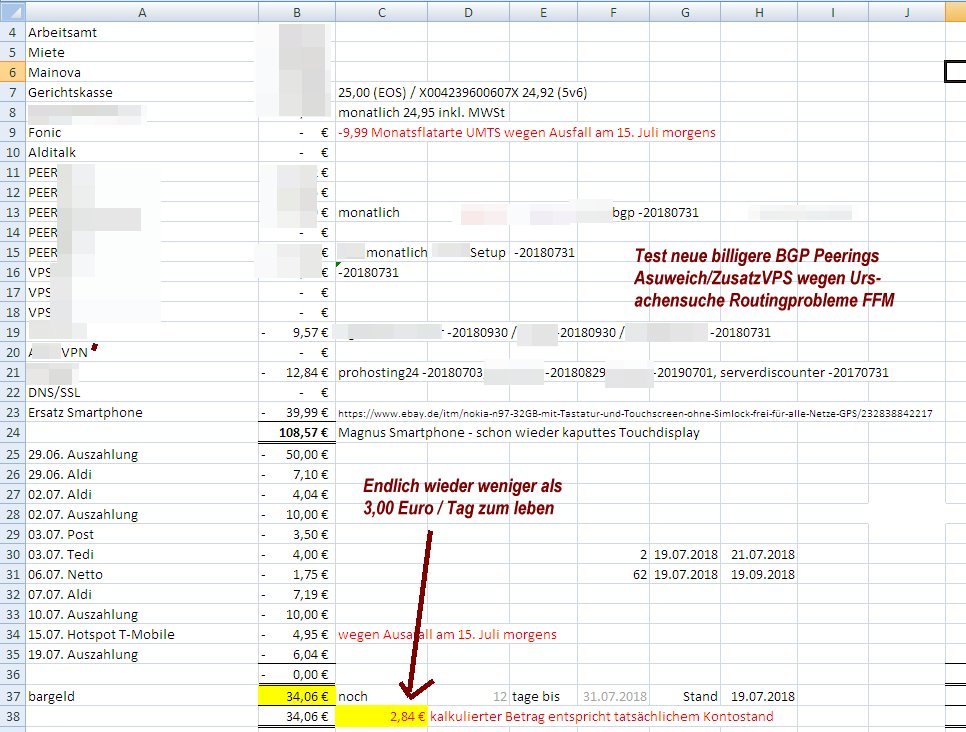Select the yellow 34,06 € cell
The image size is (966, 732).
coord(296,696)
